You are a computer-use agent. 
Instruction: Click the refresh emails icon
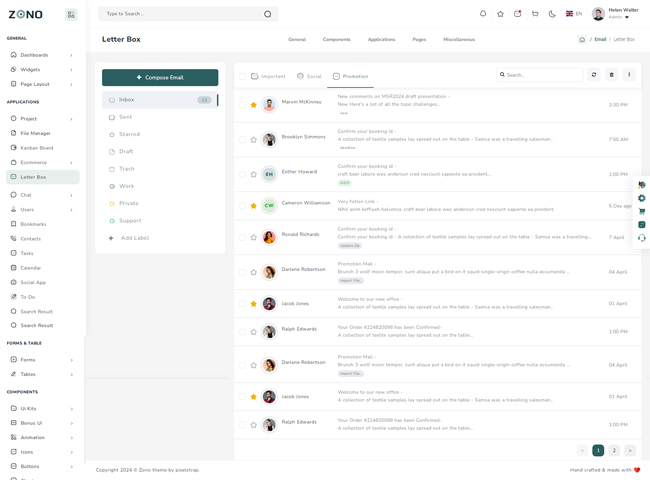click(x=594, y=75)
